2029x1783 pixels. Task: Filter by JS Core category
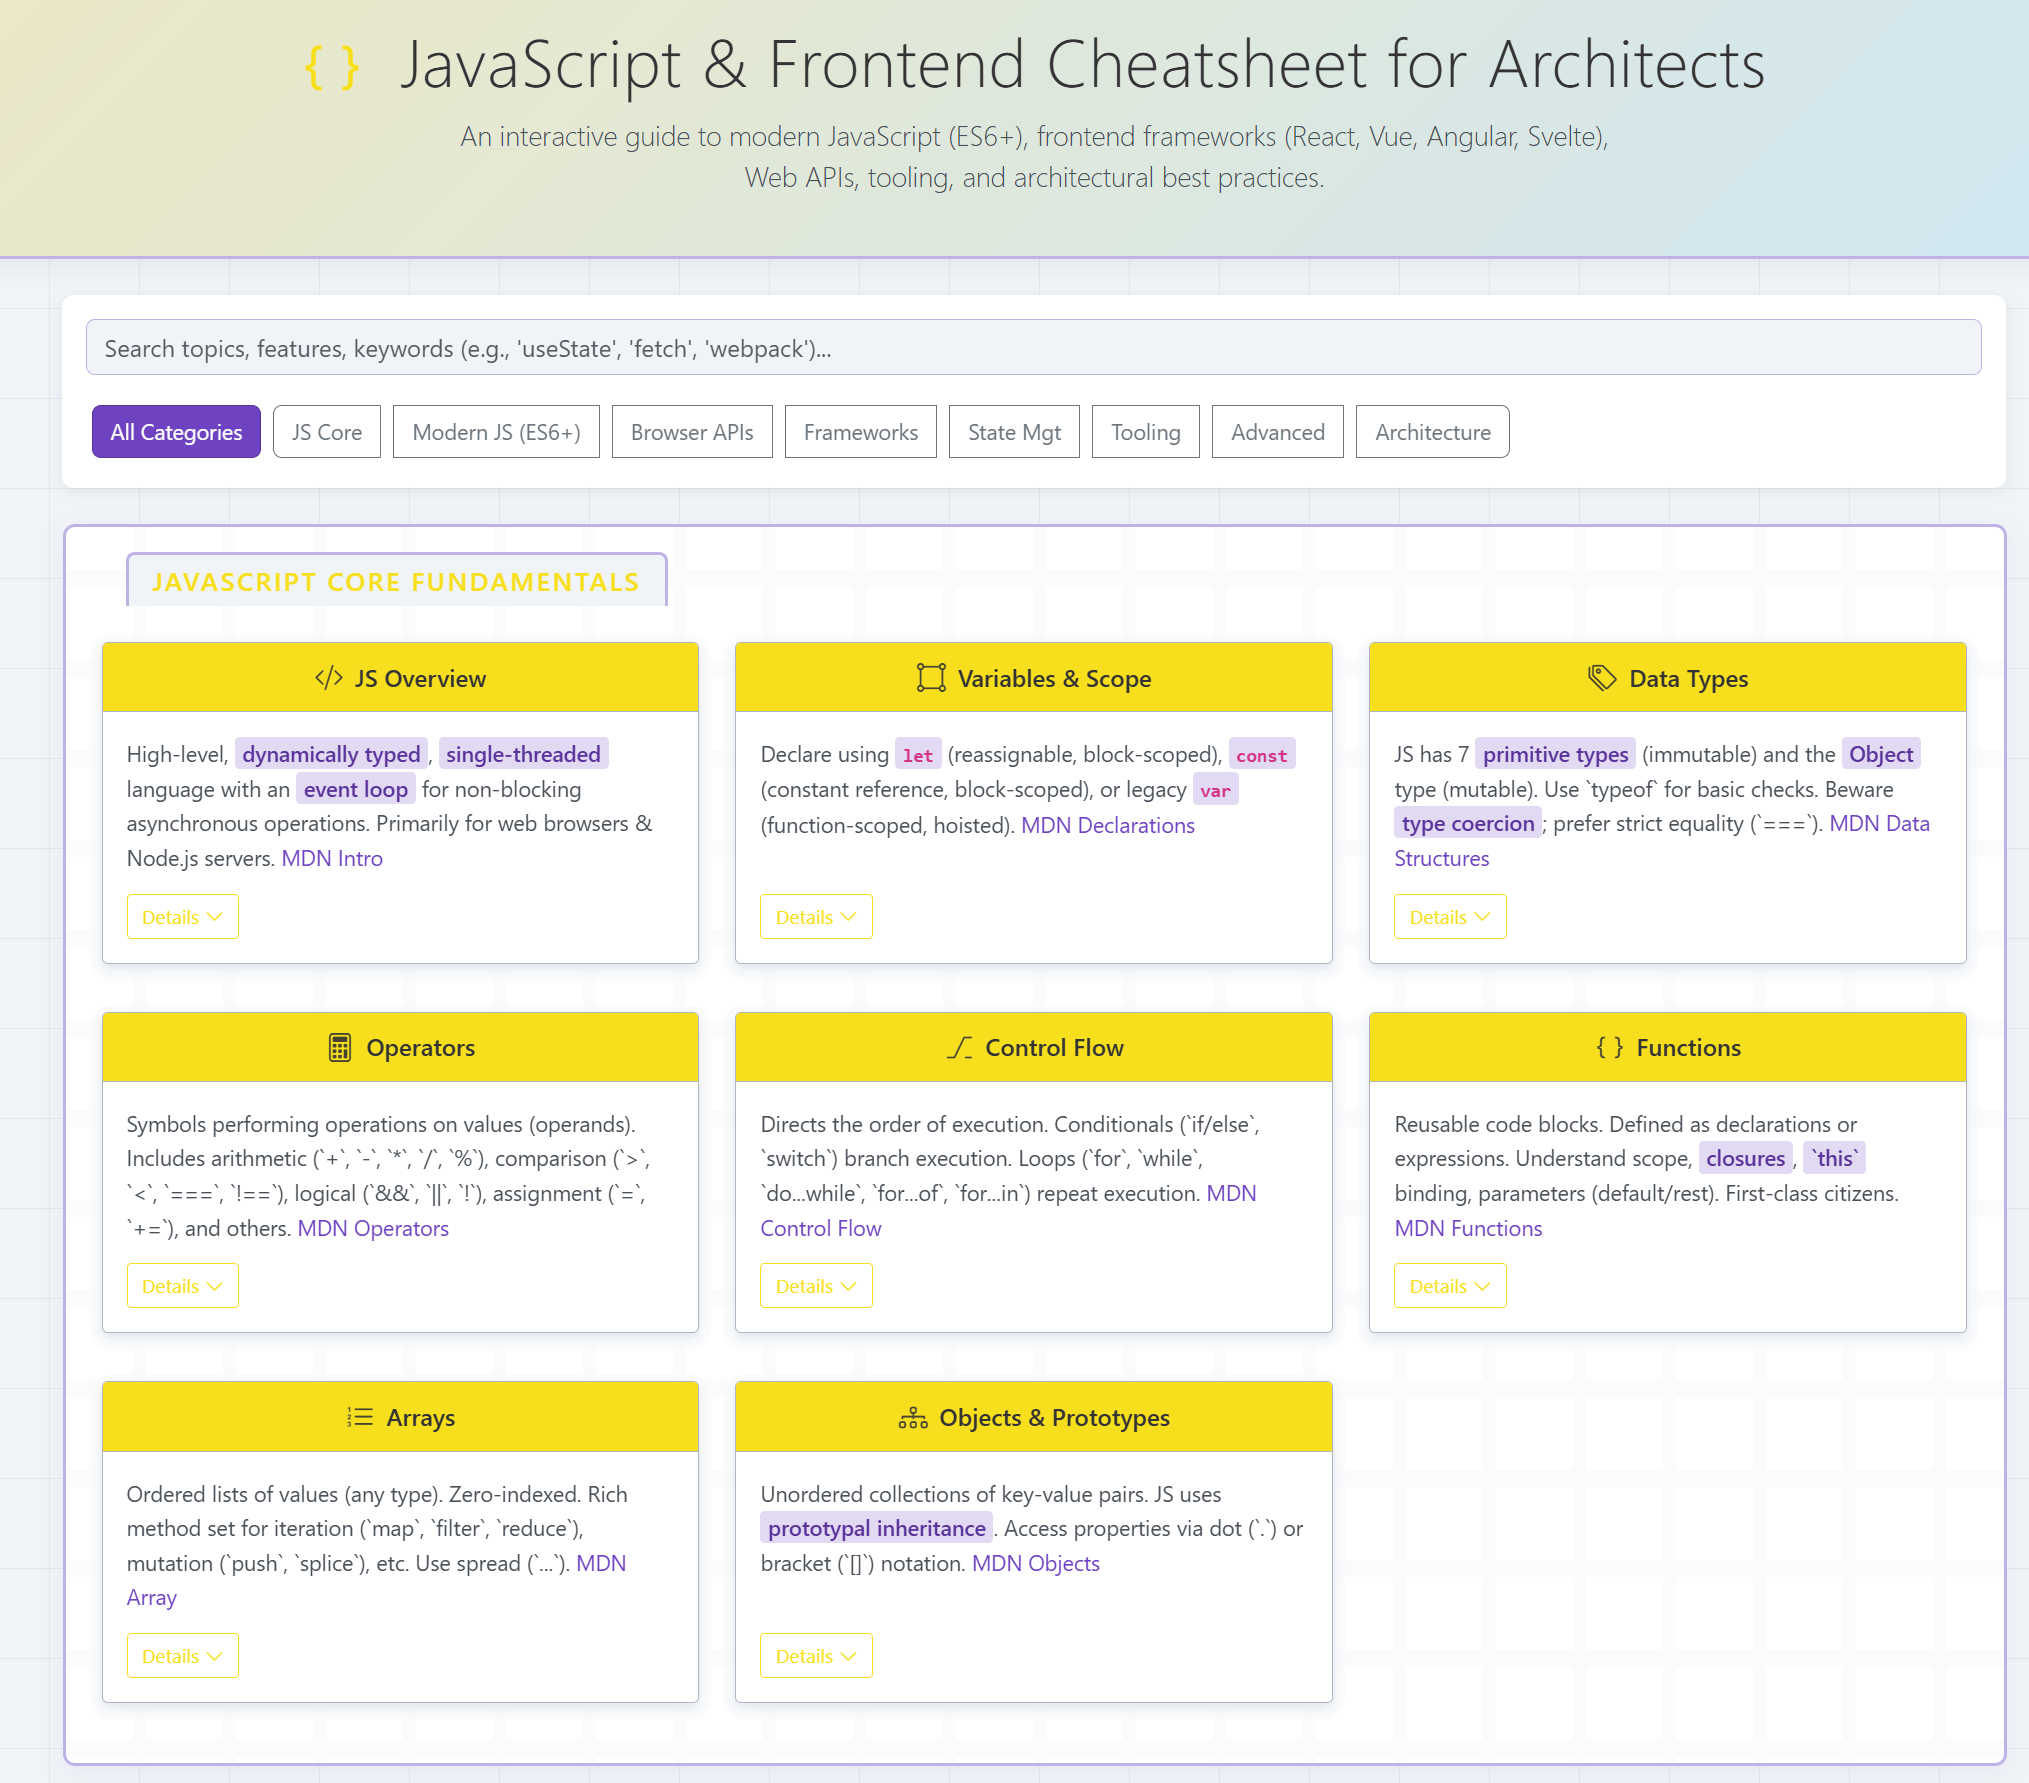[327, 432]
